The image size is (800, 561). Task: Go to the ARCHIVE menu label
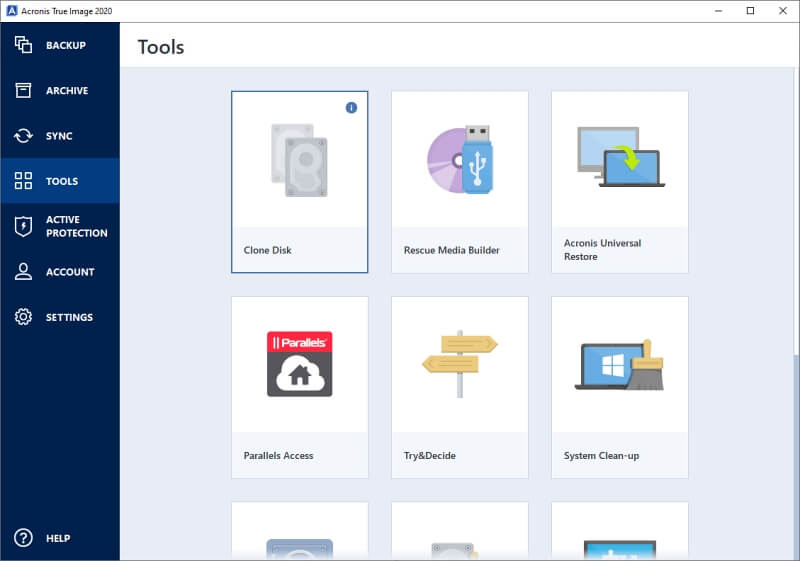67,91
